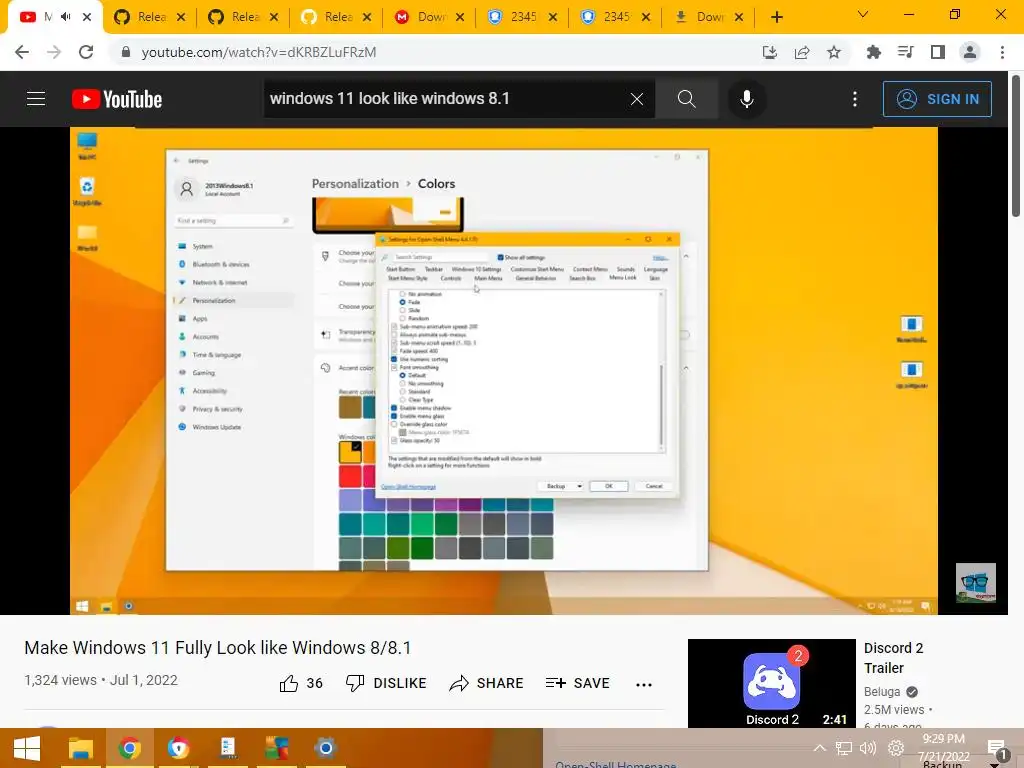Open Action Center notifications icon

tap(997, 750)
